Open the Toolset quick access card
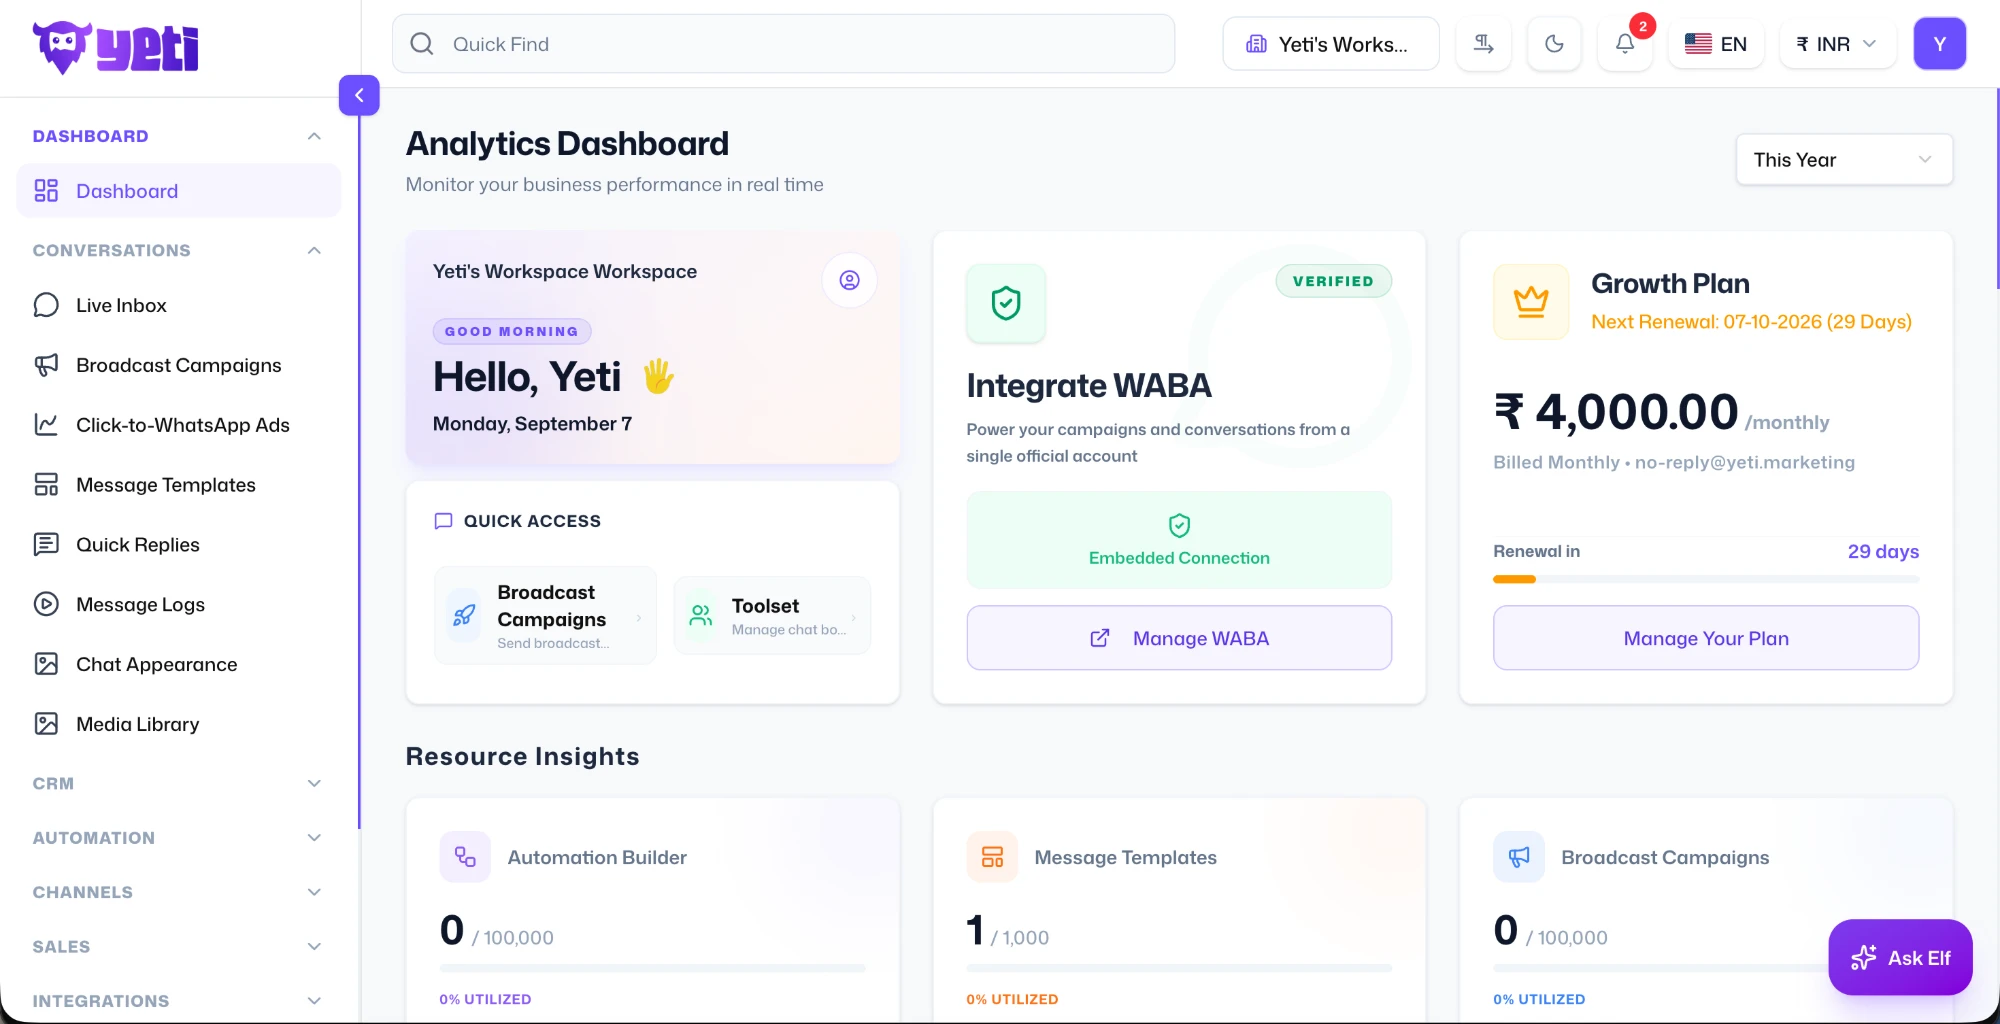This screenshot has height=1024, width=2000. pos(772,616)
